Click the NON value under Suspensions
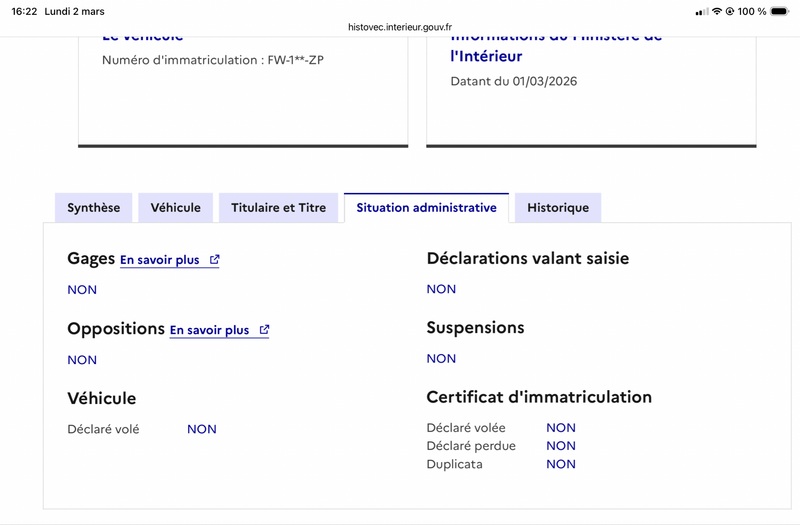The height and width of the screenshot is (525, 800). click(441, 358)
